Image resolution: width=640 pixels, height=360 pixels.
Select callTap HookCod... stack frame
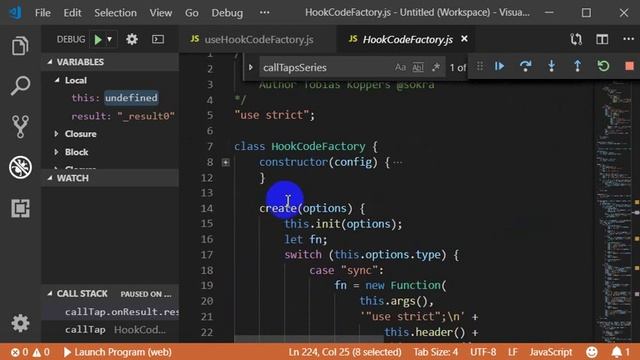tap(110, 329)
